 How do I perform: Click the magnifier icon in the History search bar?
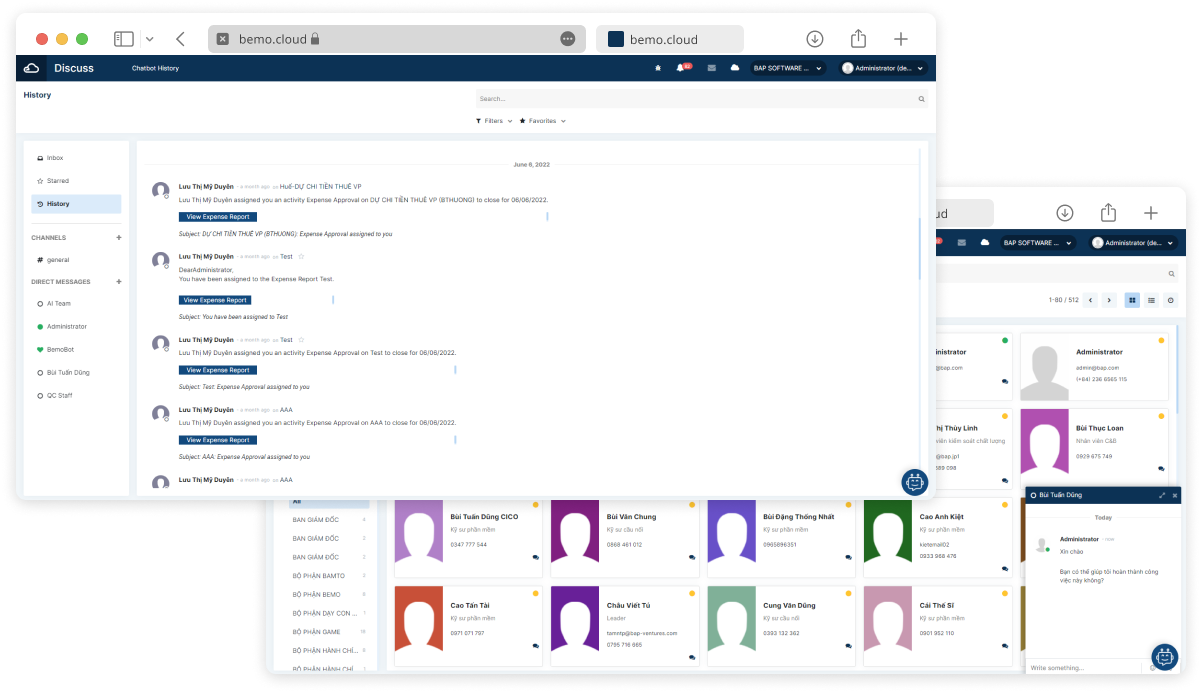click(922, 99)
